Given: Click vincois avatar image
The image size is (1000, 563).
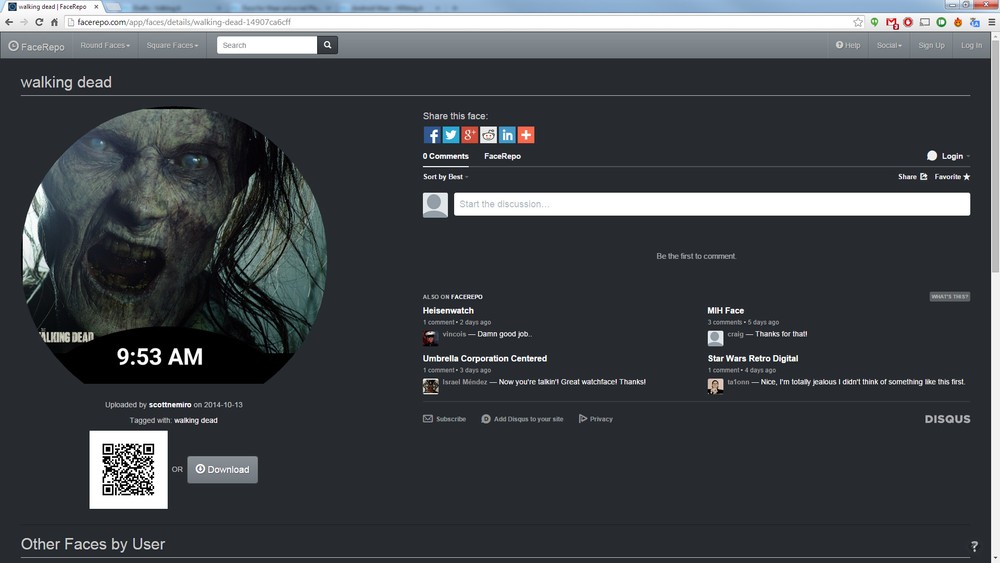Looking at the screenshot, I should 430,338.
